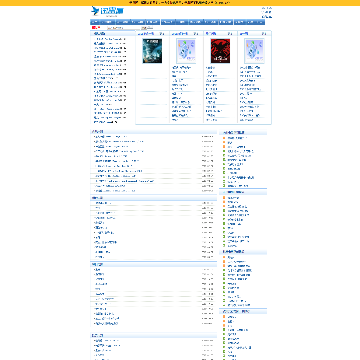
Task: Open placeholder cover image in the last featured column
Action: point(254,51)
